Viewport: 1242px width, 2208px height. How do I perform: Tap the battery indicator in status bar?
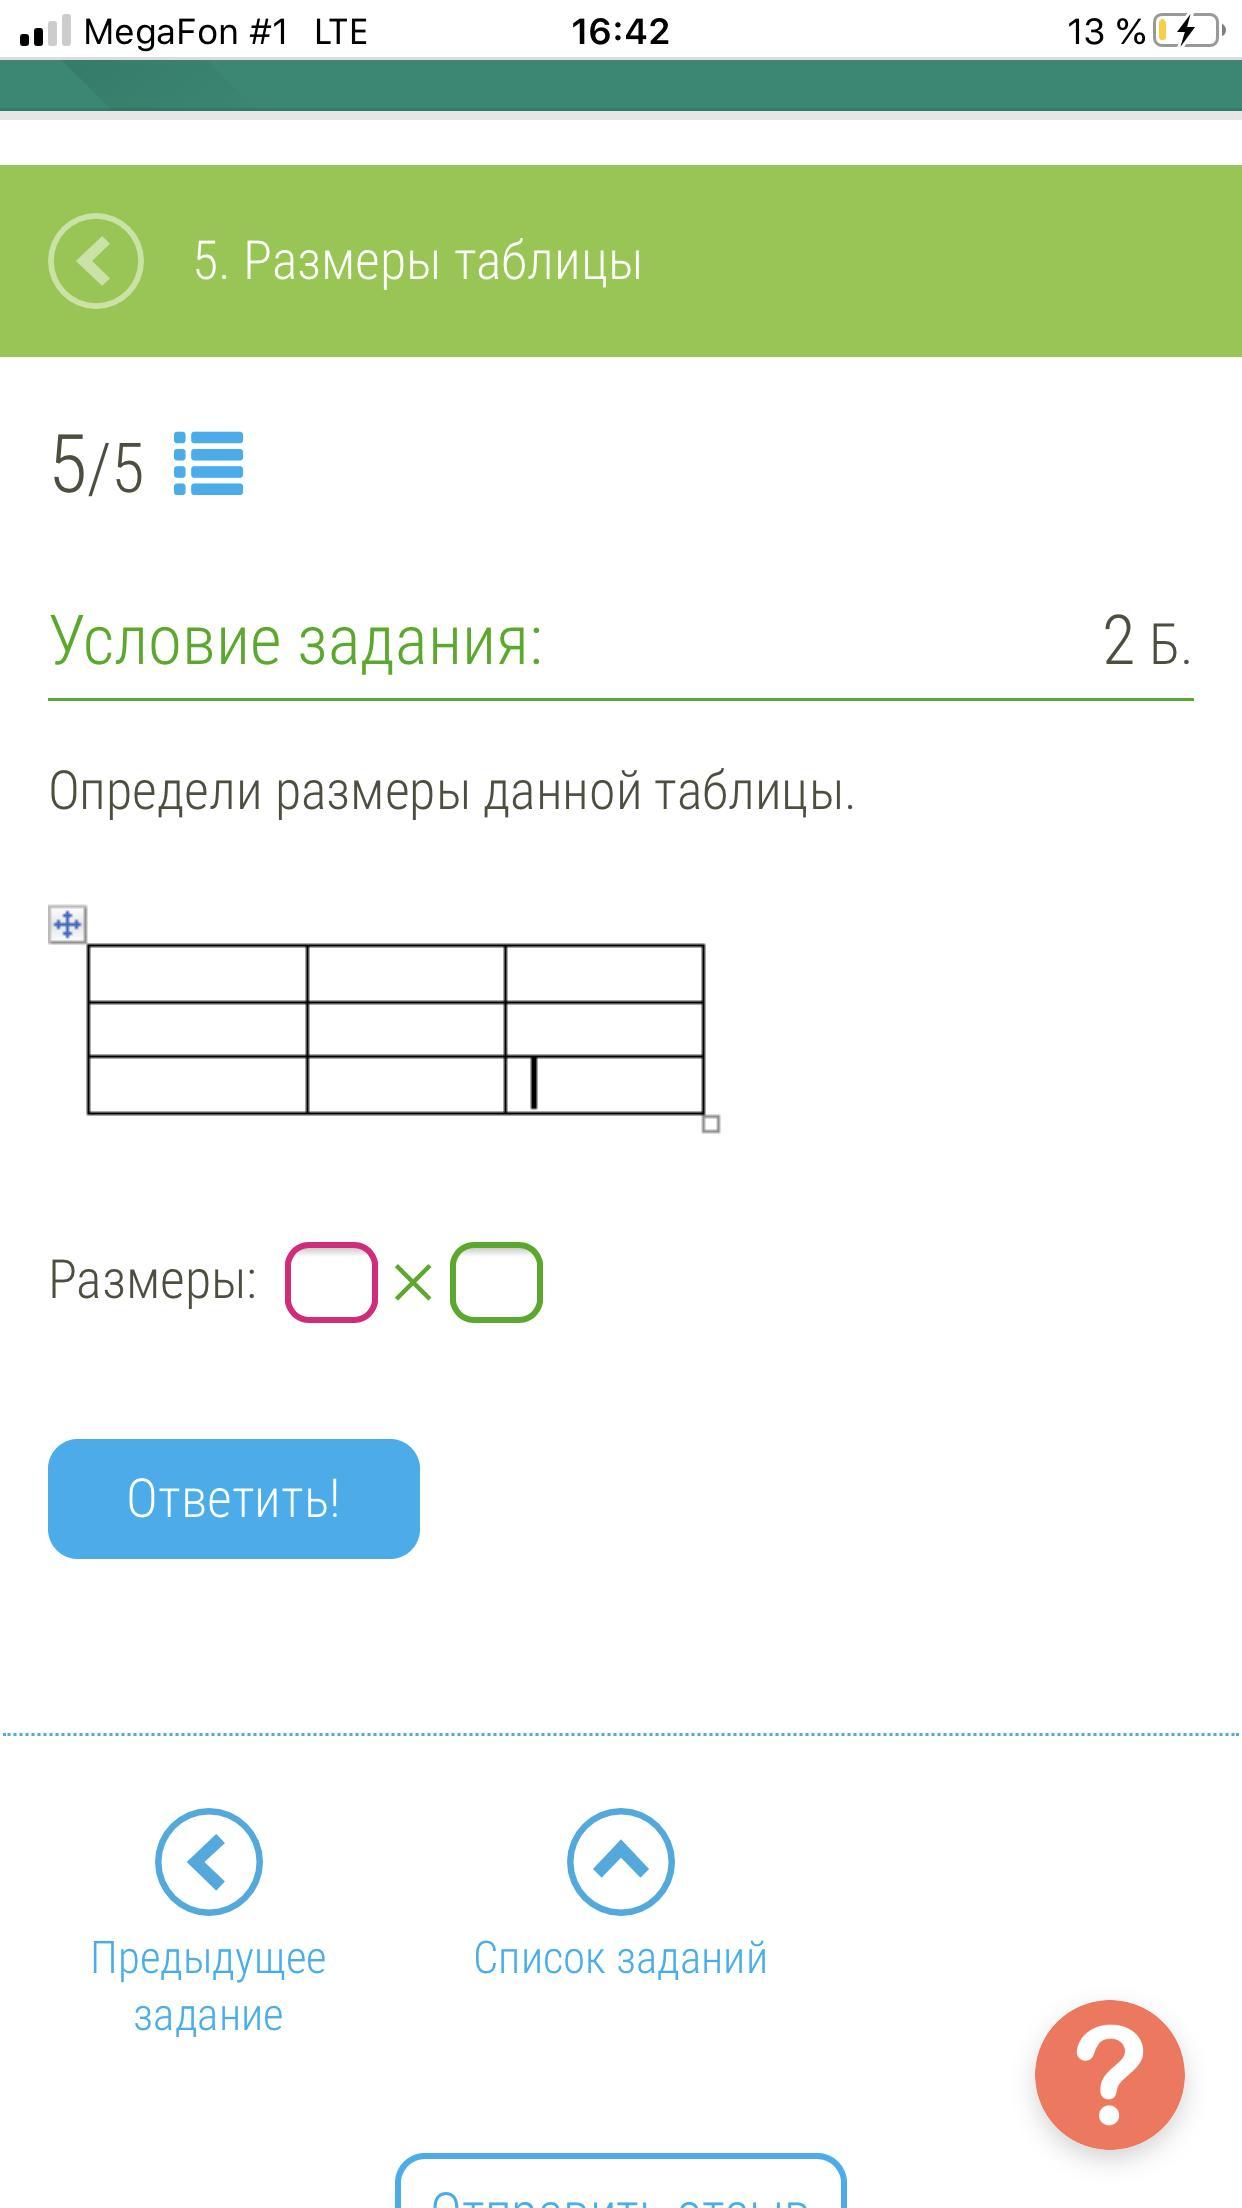(x=1188, y=31)
